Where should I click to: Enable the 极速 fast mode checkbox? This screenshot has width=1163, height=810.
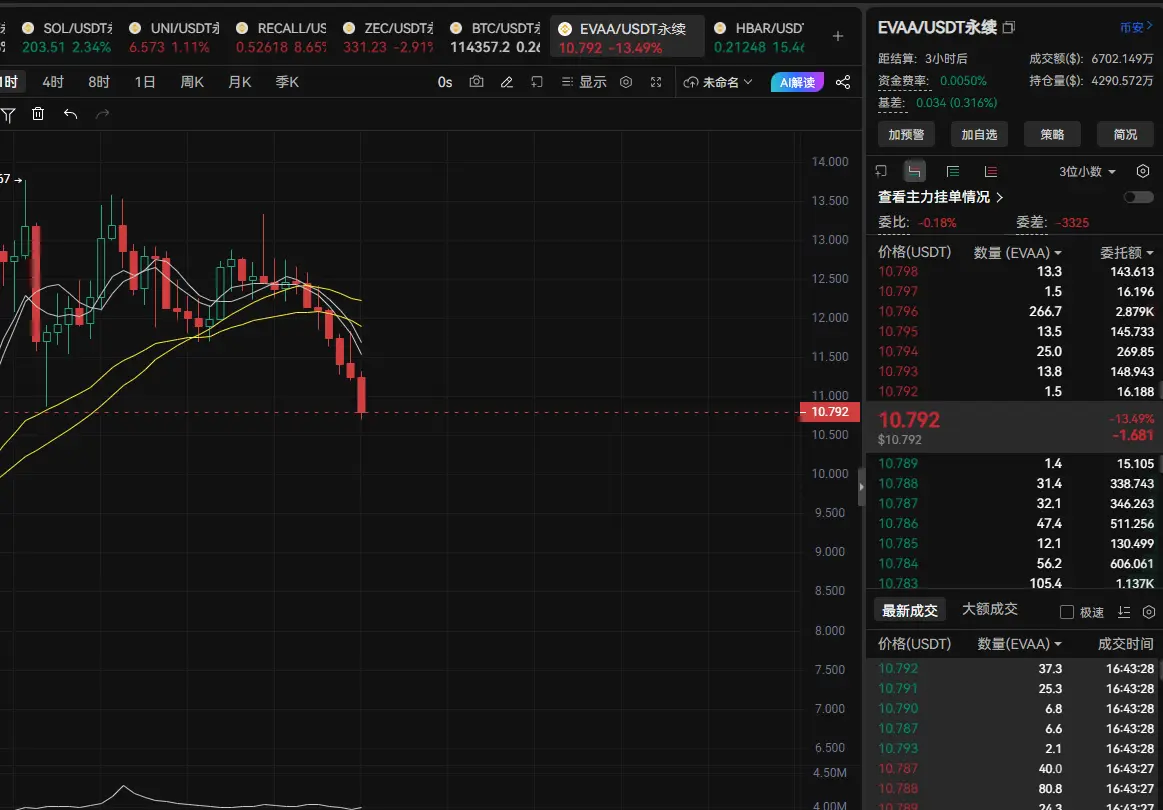(1067, 612)
